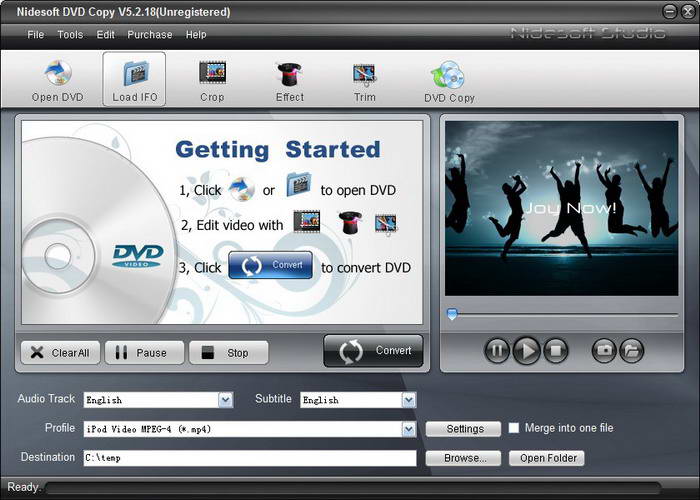Click the Open Folder button
The image size is (700, 500).
coord(546,458)
